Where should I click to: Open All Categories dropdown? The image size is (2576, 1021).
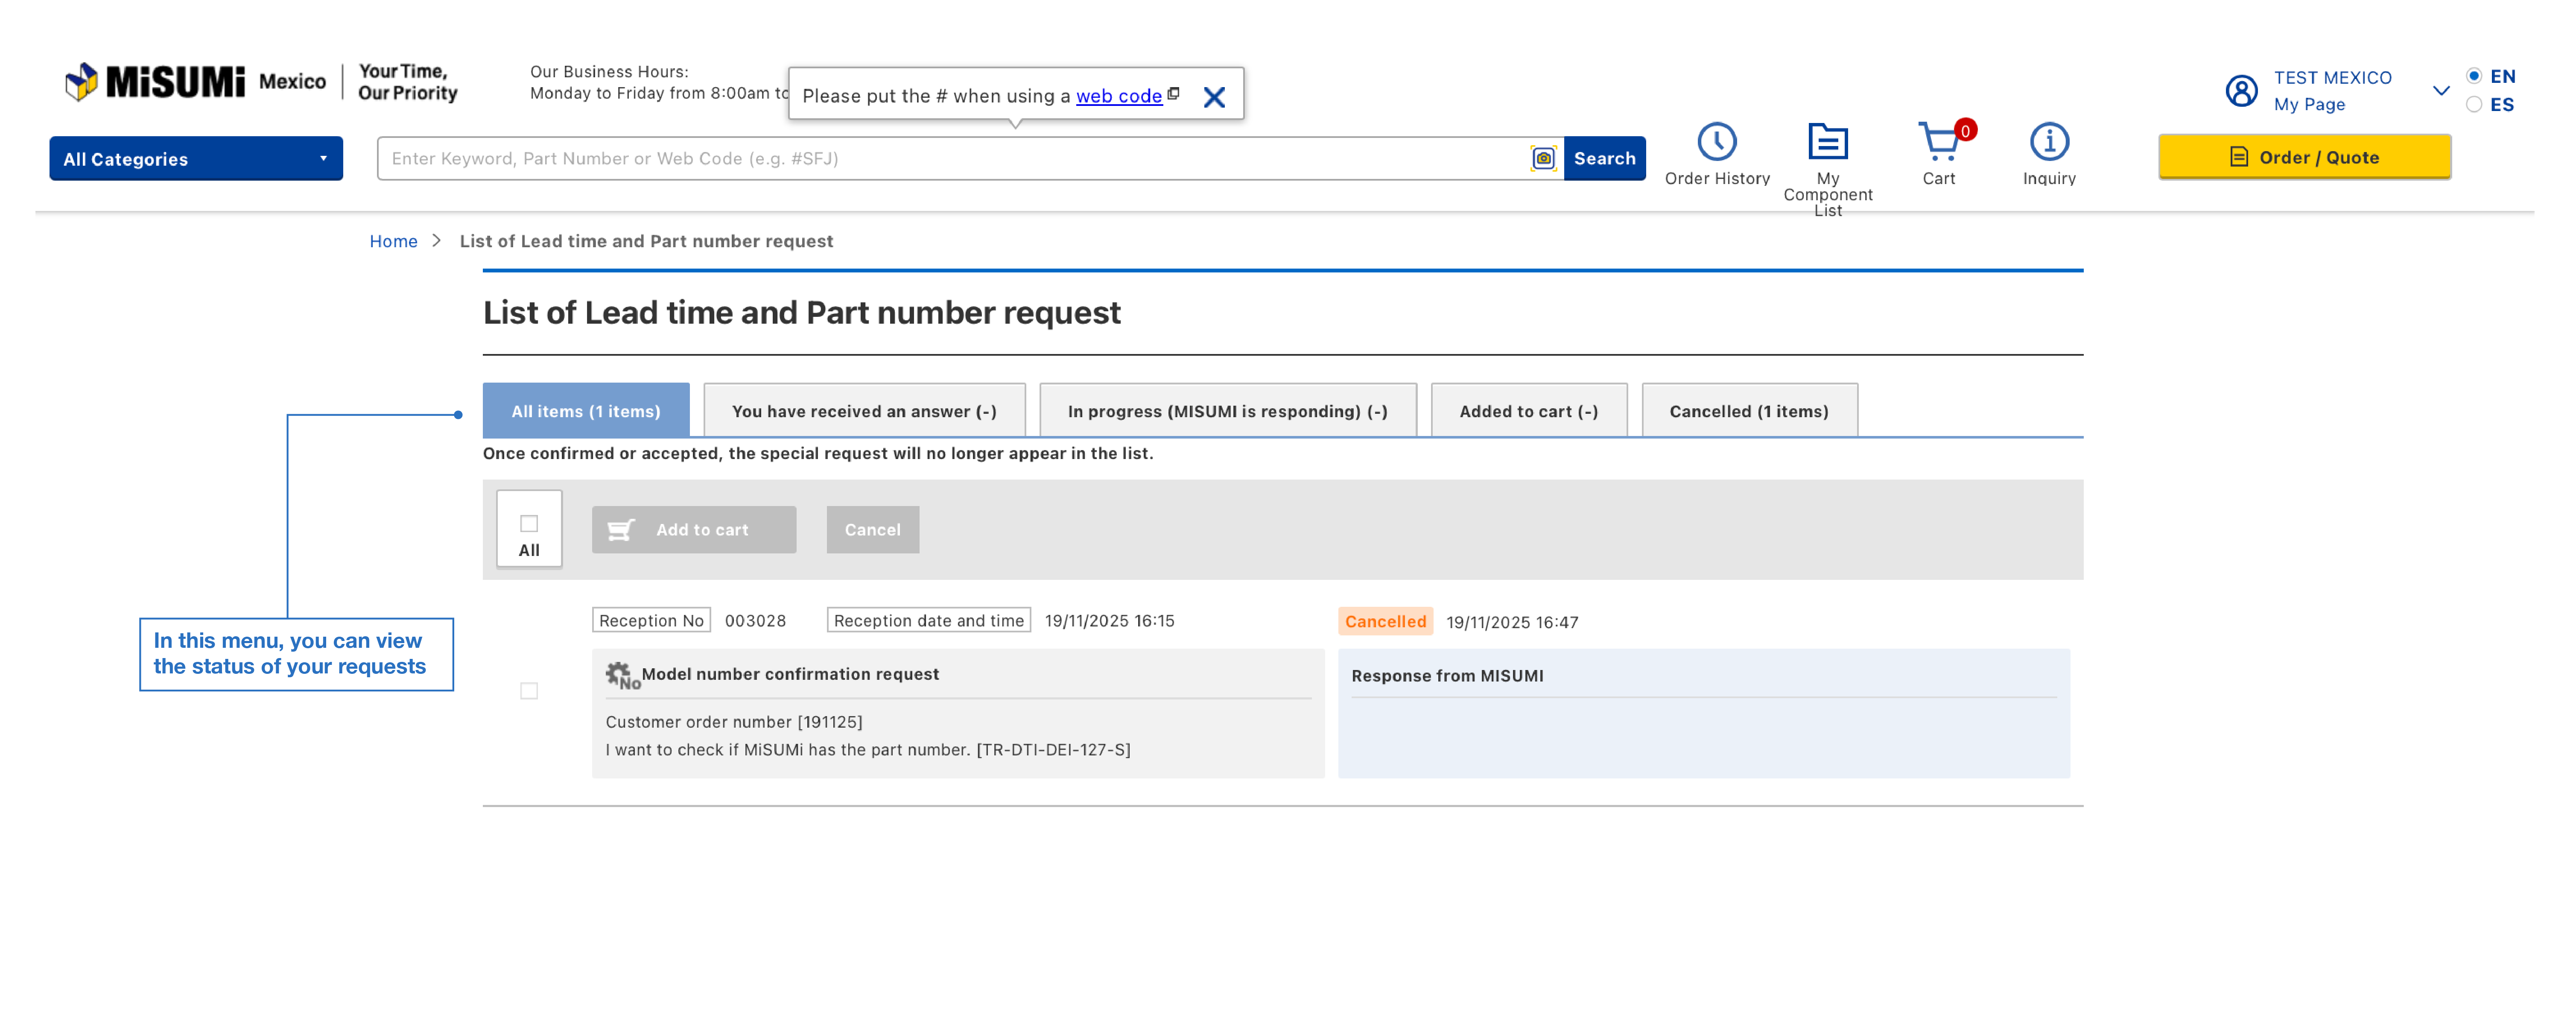click(x=196, y=158)
